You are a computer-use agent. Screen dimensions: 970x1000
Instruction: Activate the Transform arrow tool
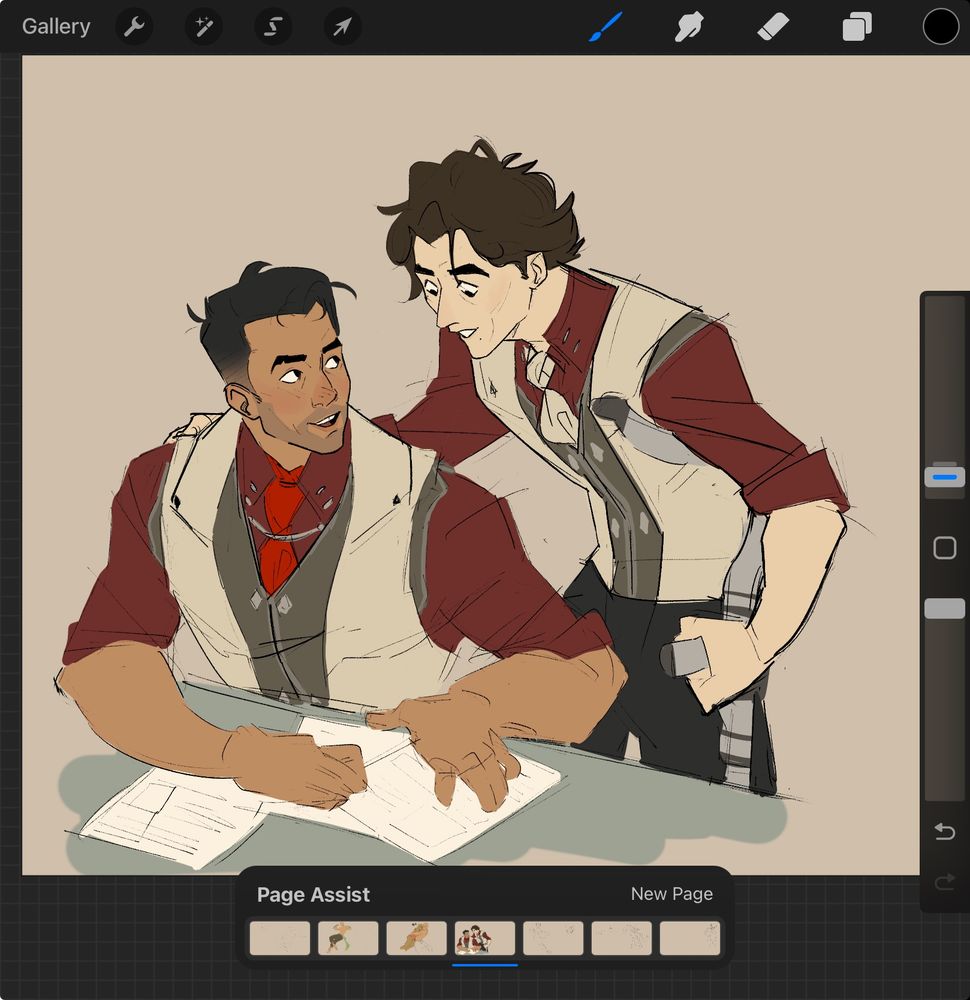pyautogui.click(x=342, y=27)
